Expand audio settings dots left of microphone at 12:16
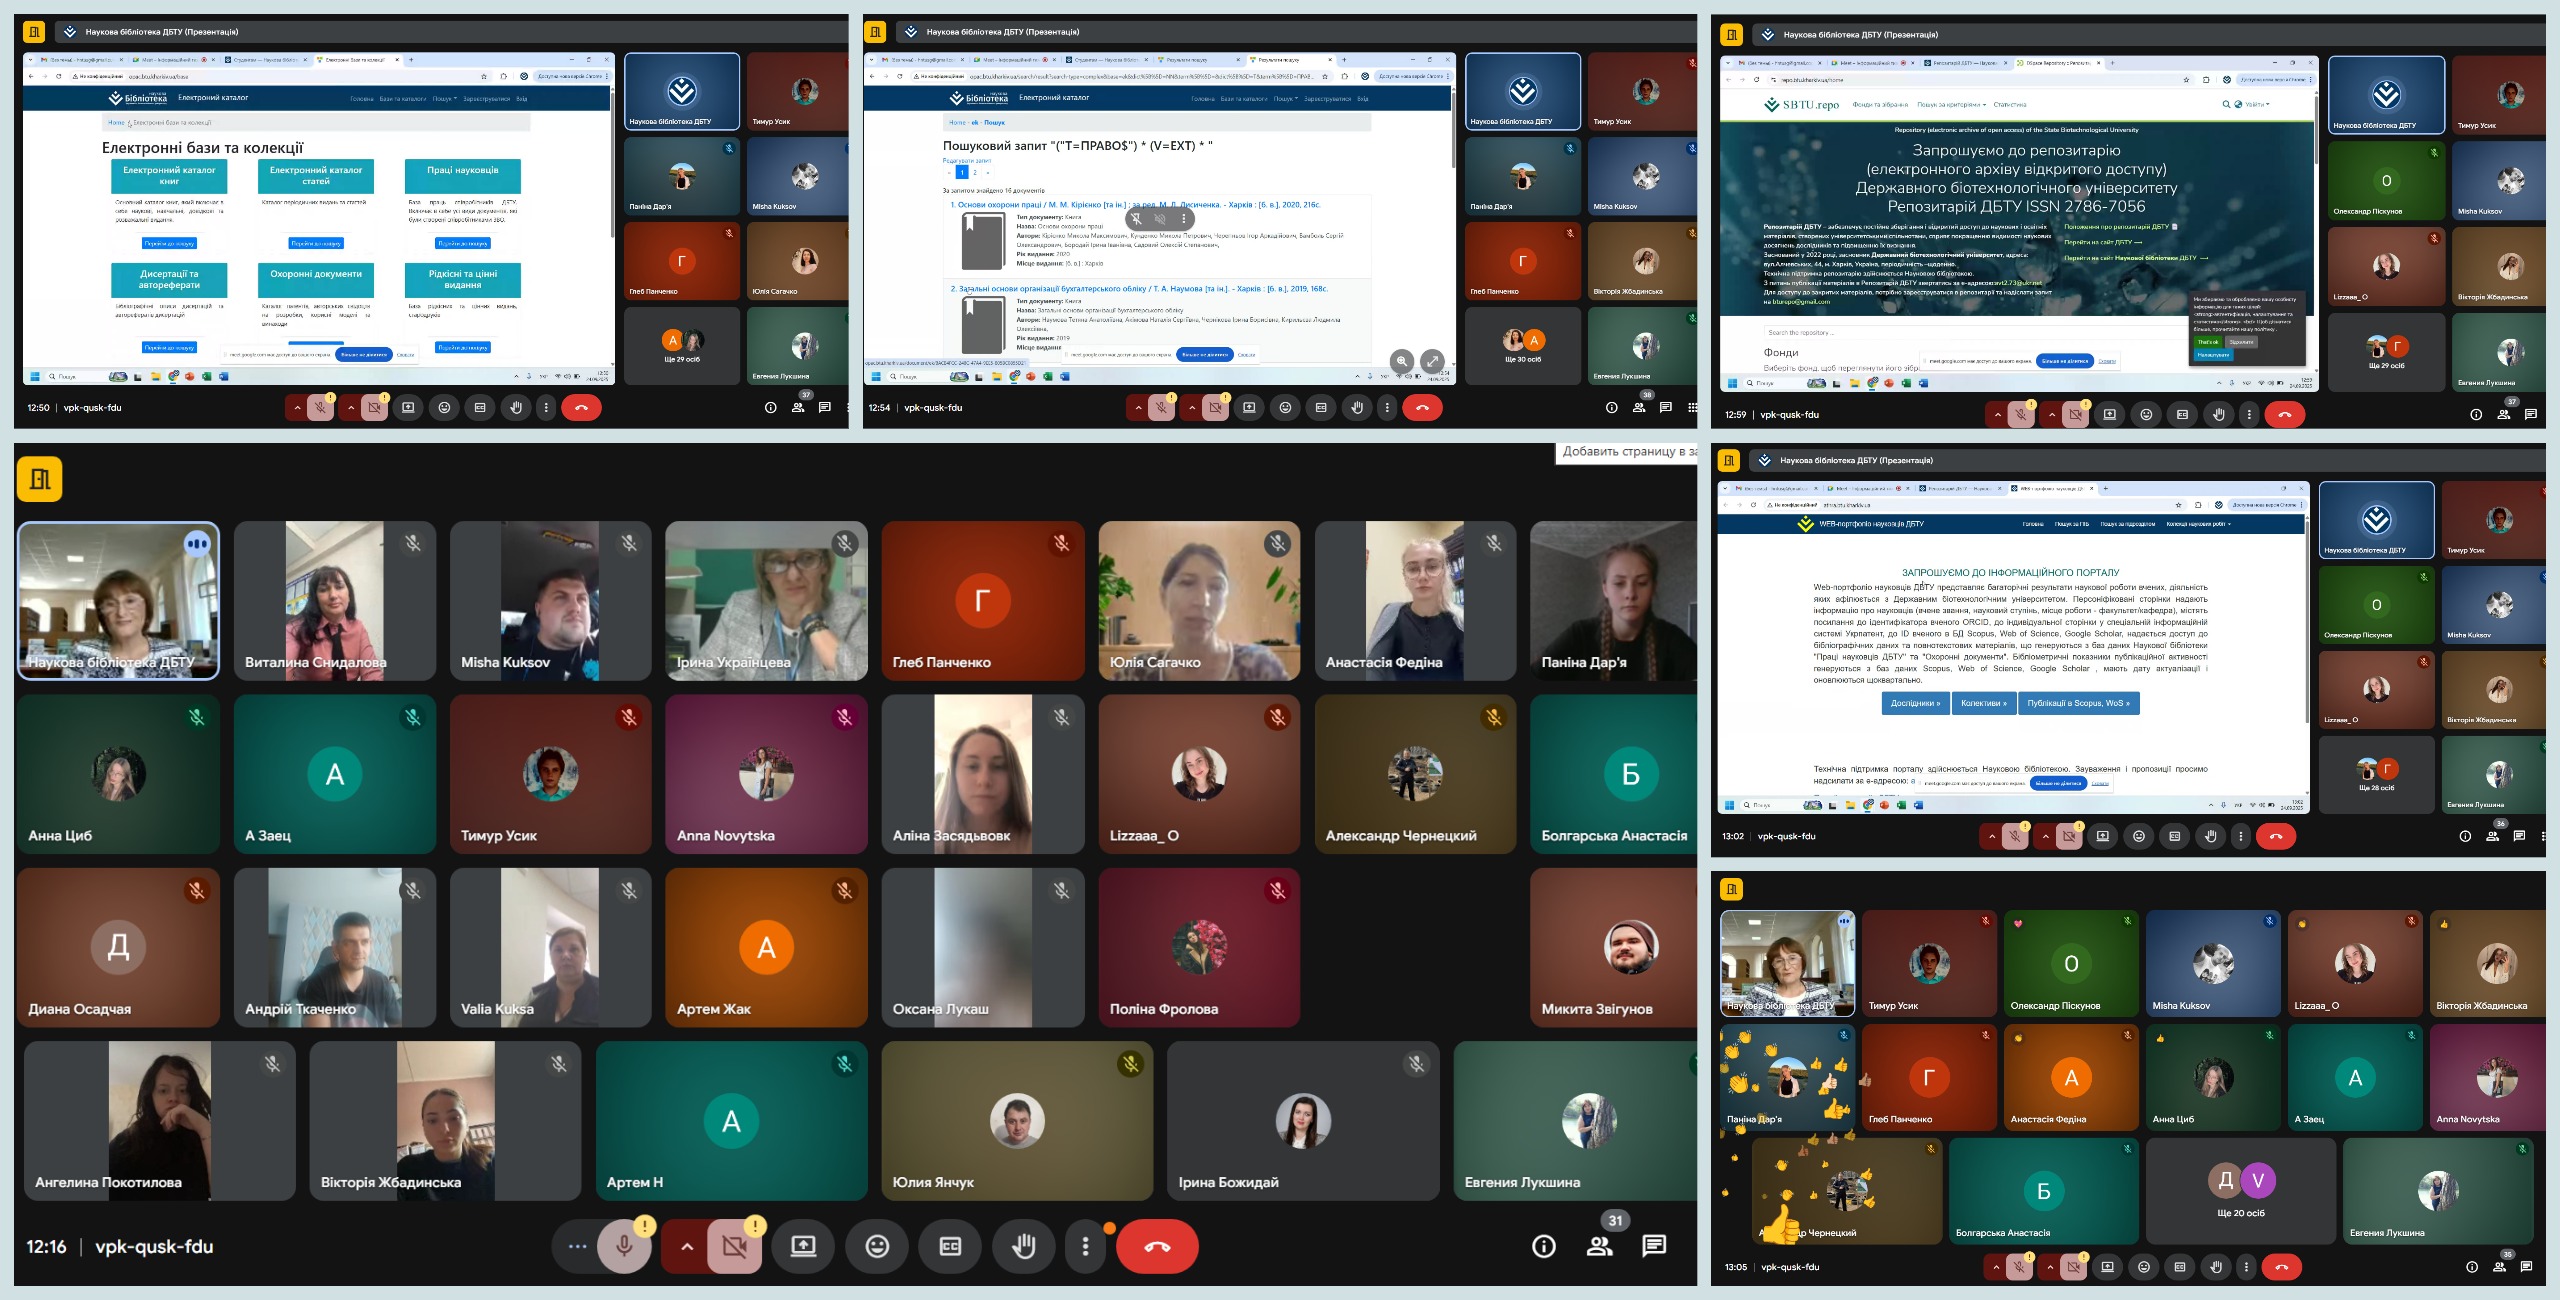This screenshot has width=2560, height=1300. (x=577, y=1246)
